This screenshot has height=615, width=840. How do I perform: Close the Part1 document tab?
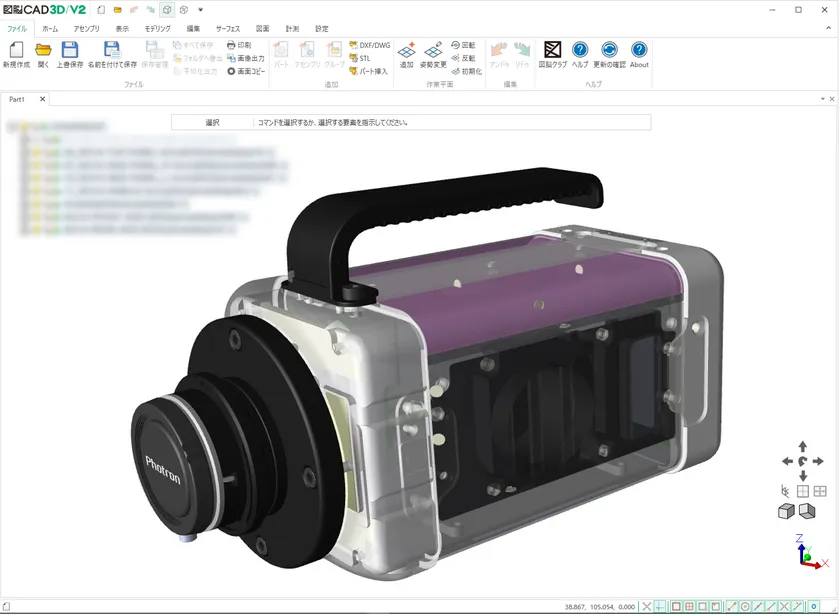point(42,99)
